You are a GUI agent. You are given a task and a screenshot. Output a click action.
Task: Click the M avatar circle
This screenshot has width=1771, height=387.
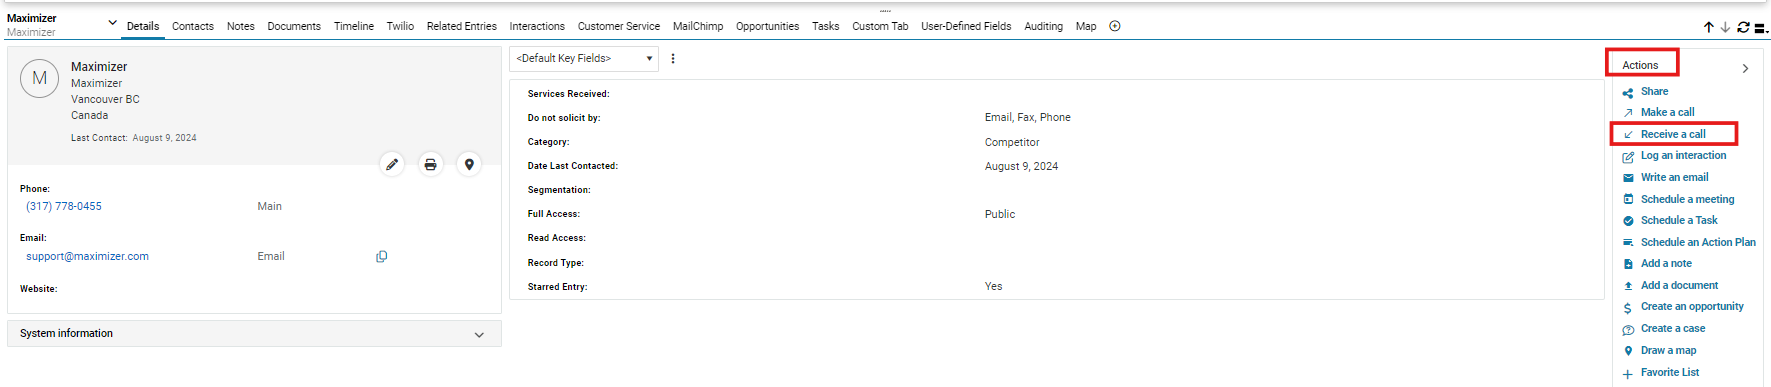[x=40, y=78]
